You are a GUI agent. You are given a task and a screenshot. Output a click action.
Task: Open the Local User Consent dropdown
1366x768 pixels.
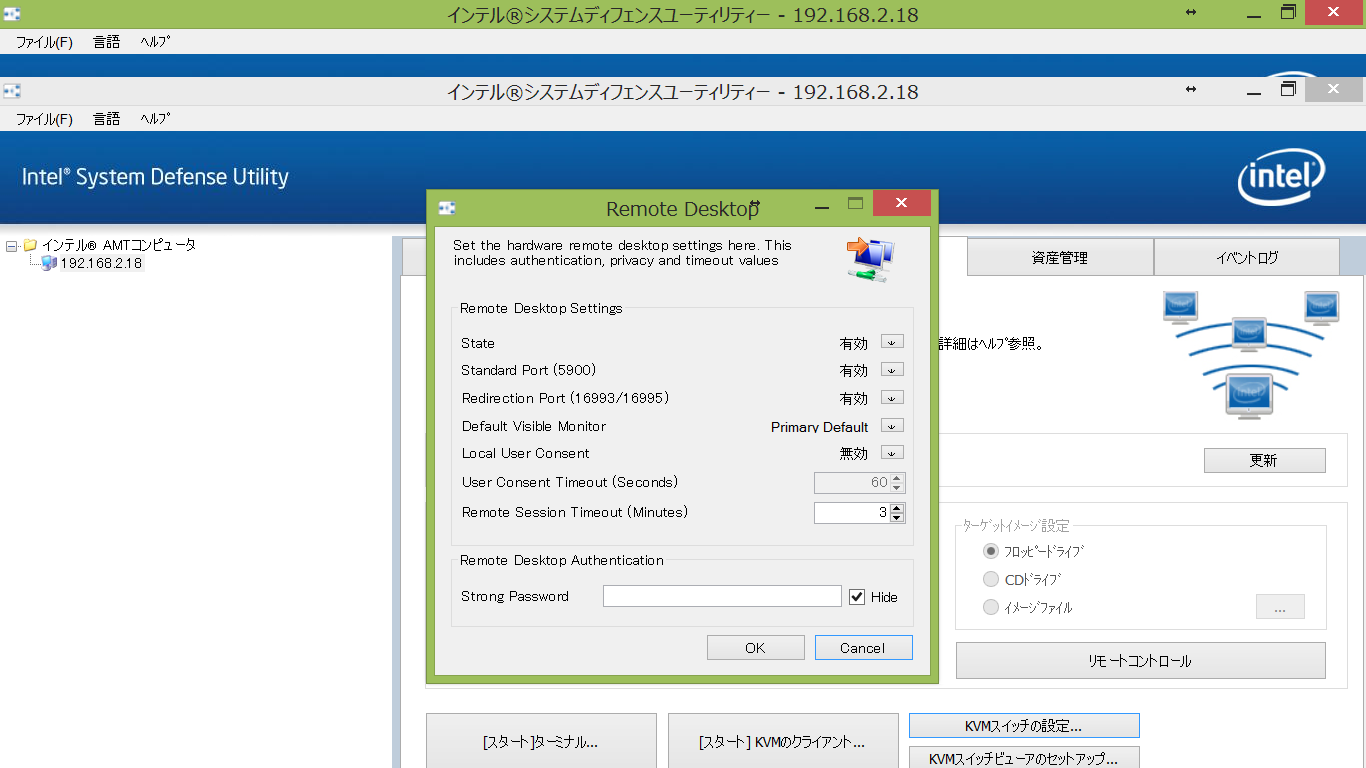[892, 453]
